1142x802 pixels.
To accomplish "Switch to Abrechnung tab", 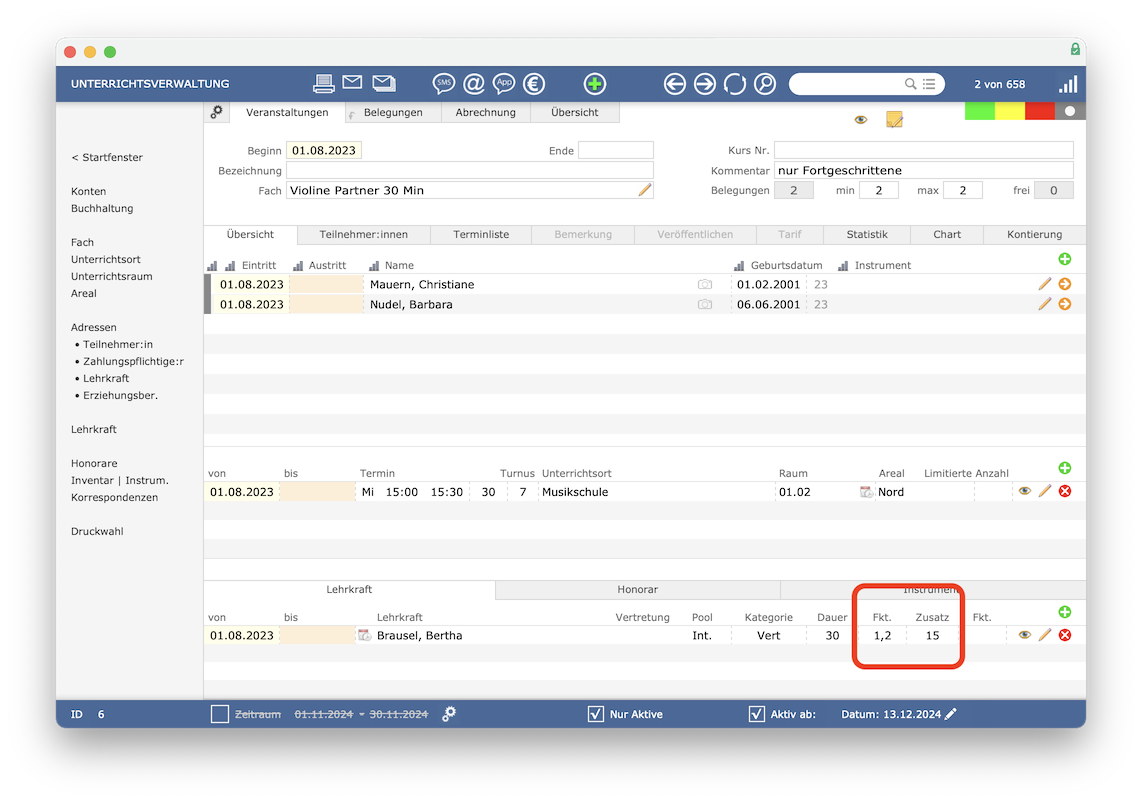I will click(486, 112).
